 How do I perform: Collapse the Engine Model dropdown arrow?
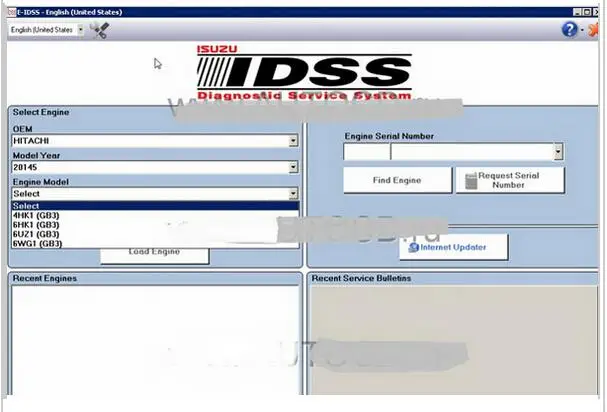pyautogui.click(x=293, y=193)
